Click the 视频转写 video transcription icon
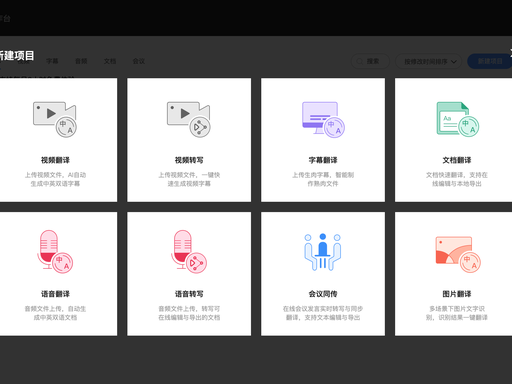Screen dimensions: 512x384 [189, 119]
